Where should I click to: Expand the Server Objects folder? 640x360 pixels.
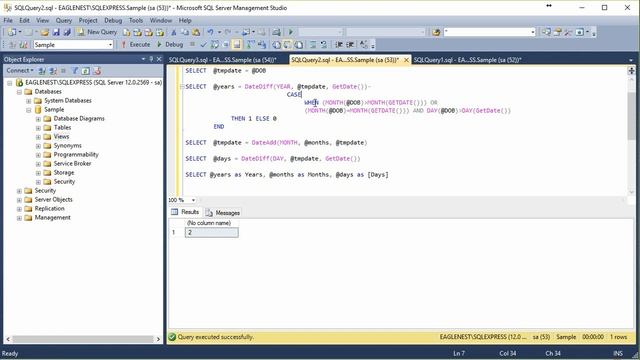pyautogui.click(x=19, y=200)
